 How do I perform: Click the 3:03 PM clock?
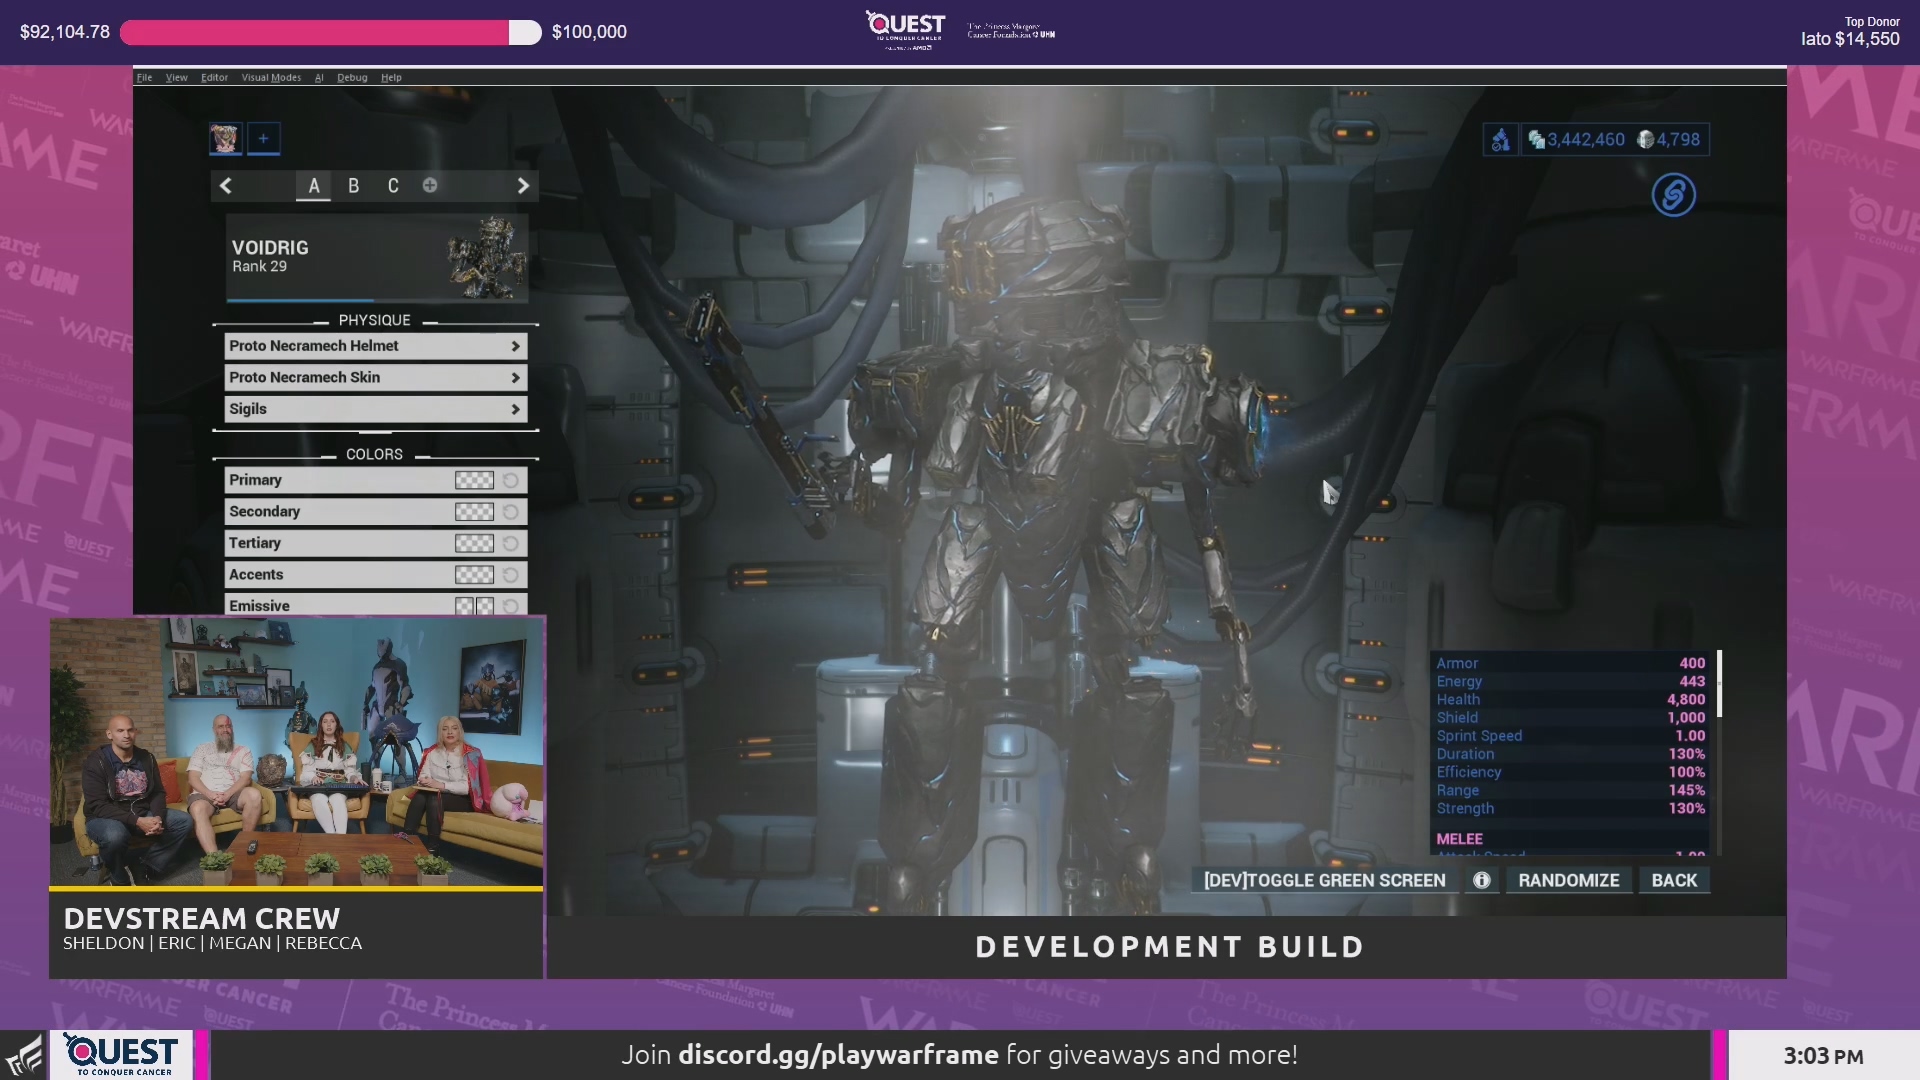[1823, 1056]
